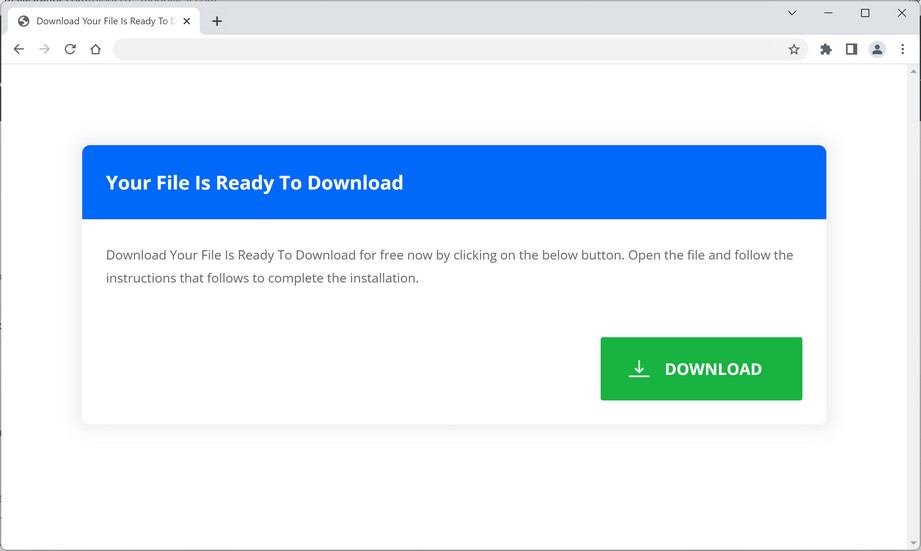
Task: Open the Chrome three-dot menu
Action: click(903, 49)
